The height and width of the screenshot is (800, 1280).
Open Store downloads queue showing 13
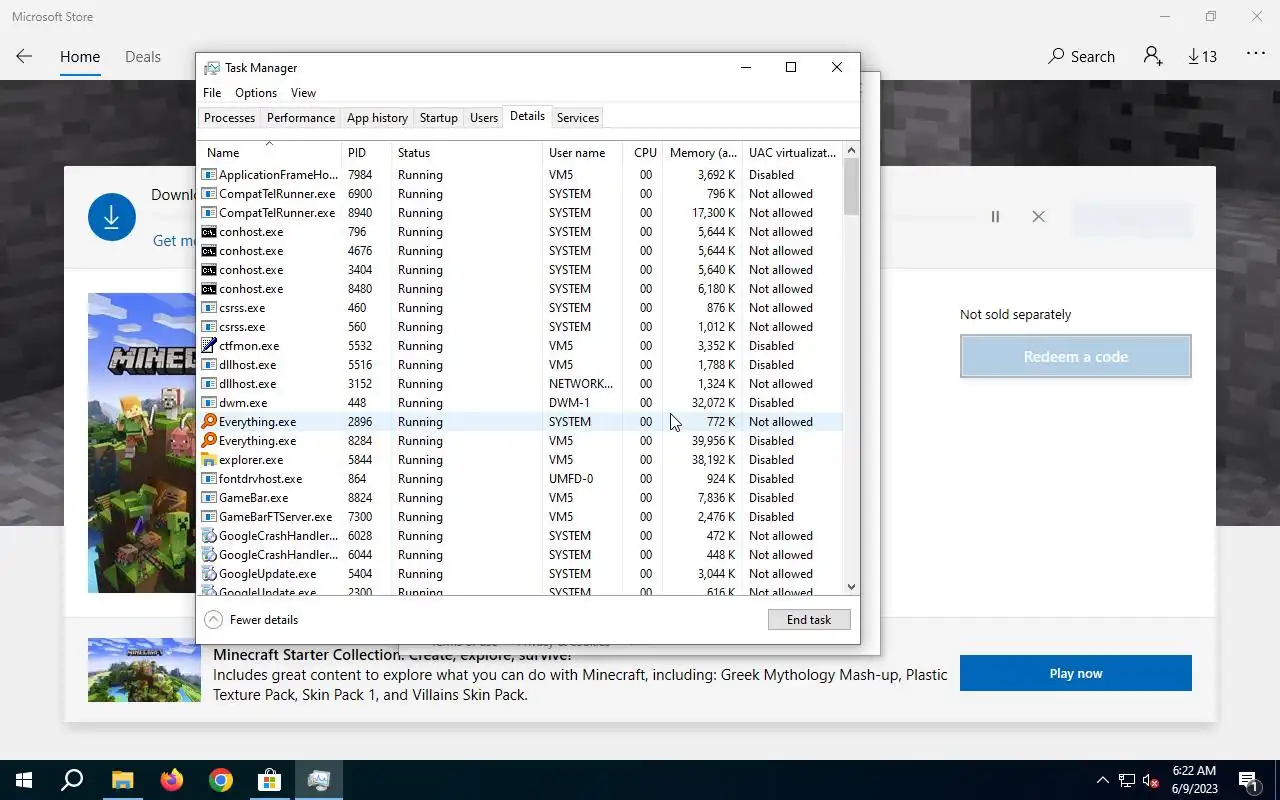click(1202, 57)
